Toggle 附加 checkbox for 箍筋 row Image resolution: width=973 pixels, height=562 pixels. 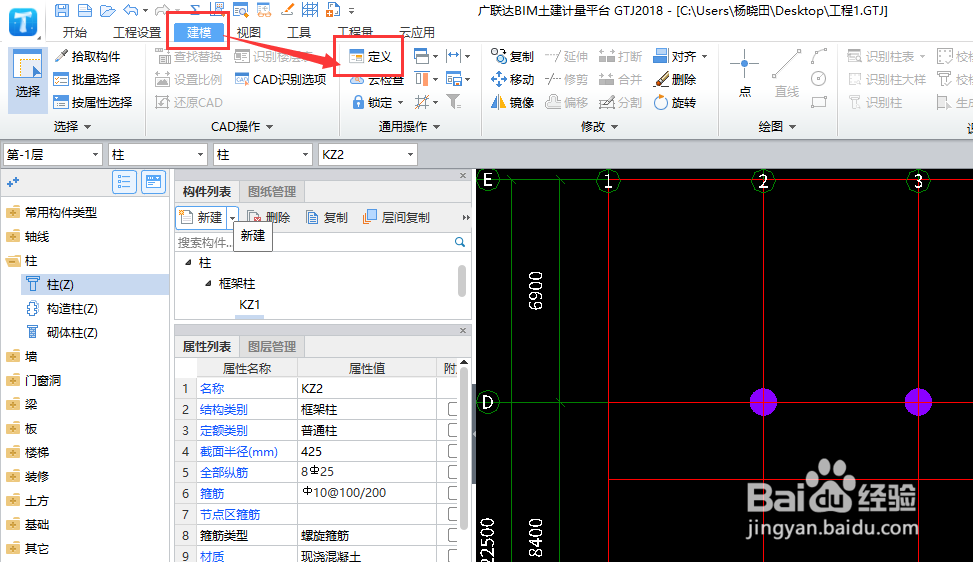tap(452, 493)
